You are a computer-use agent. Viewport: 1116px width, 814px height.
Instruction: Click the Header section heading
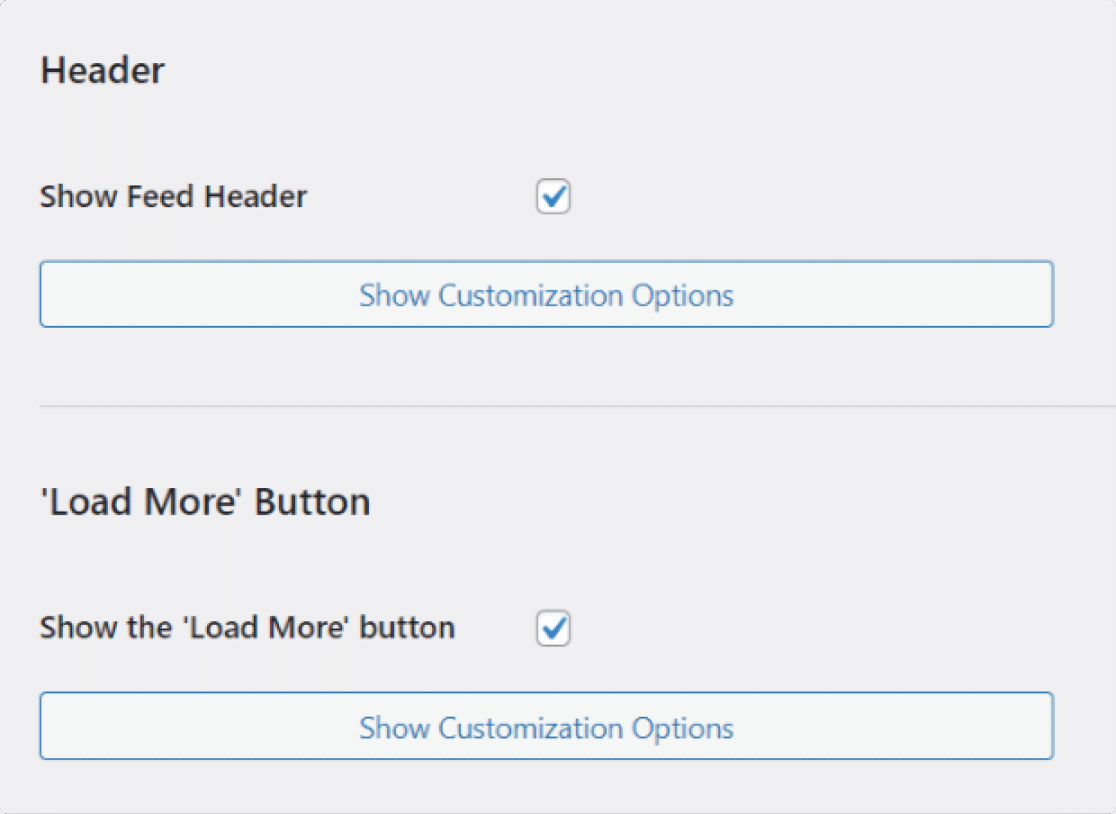click(x=102, y=70)
